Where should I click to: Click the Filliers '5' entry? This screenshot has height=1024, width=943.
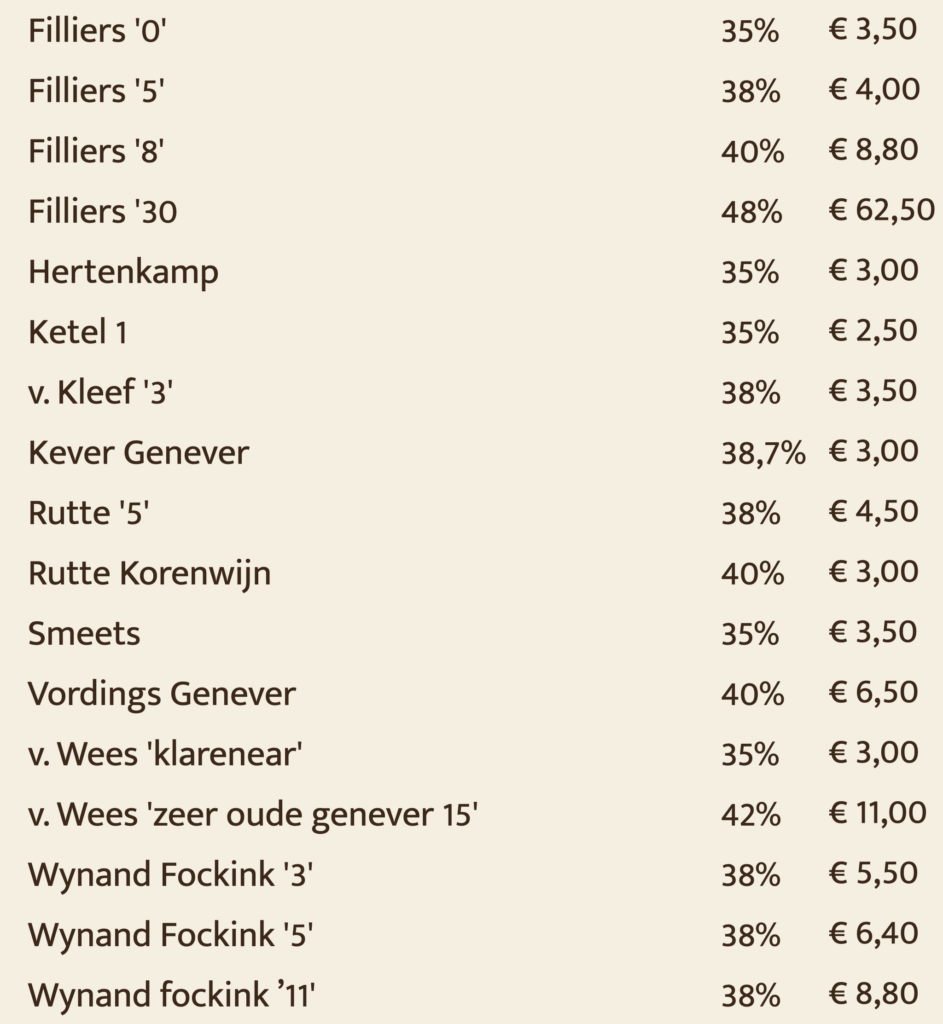click(x=96, y=91)
